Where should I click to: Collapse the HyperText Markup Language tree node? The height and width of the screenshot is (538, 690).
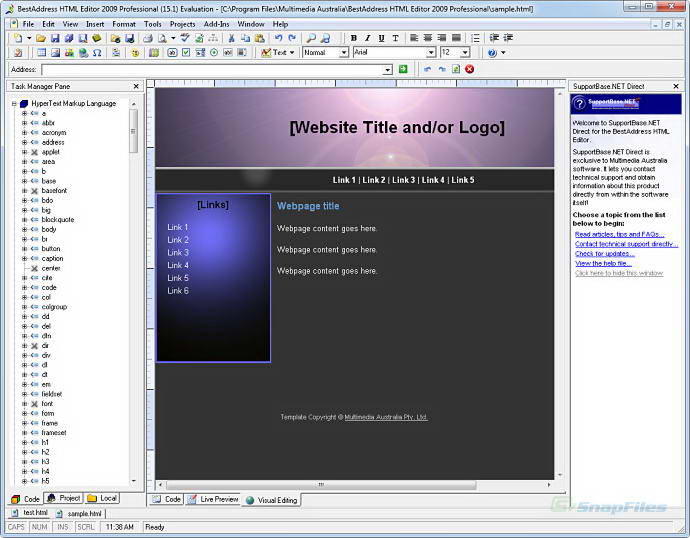coord(14,104)
